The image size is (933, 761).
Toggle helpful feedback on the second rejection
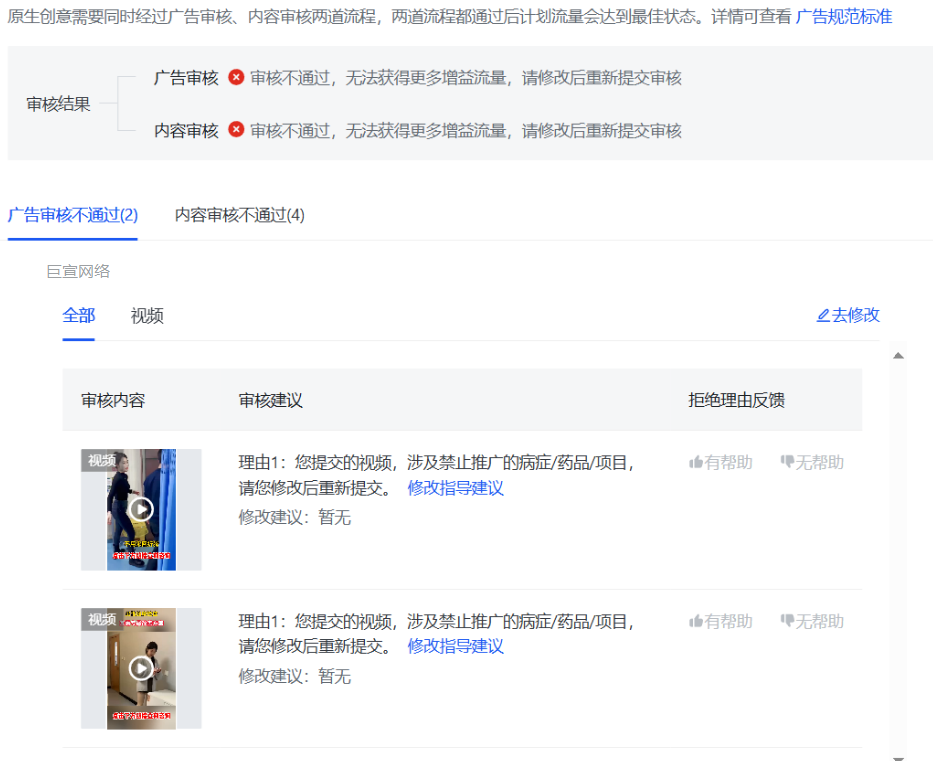(720, 621)
